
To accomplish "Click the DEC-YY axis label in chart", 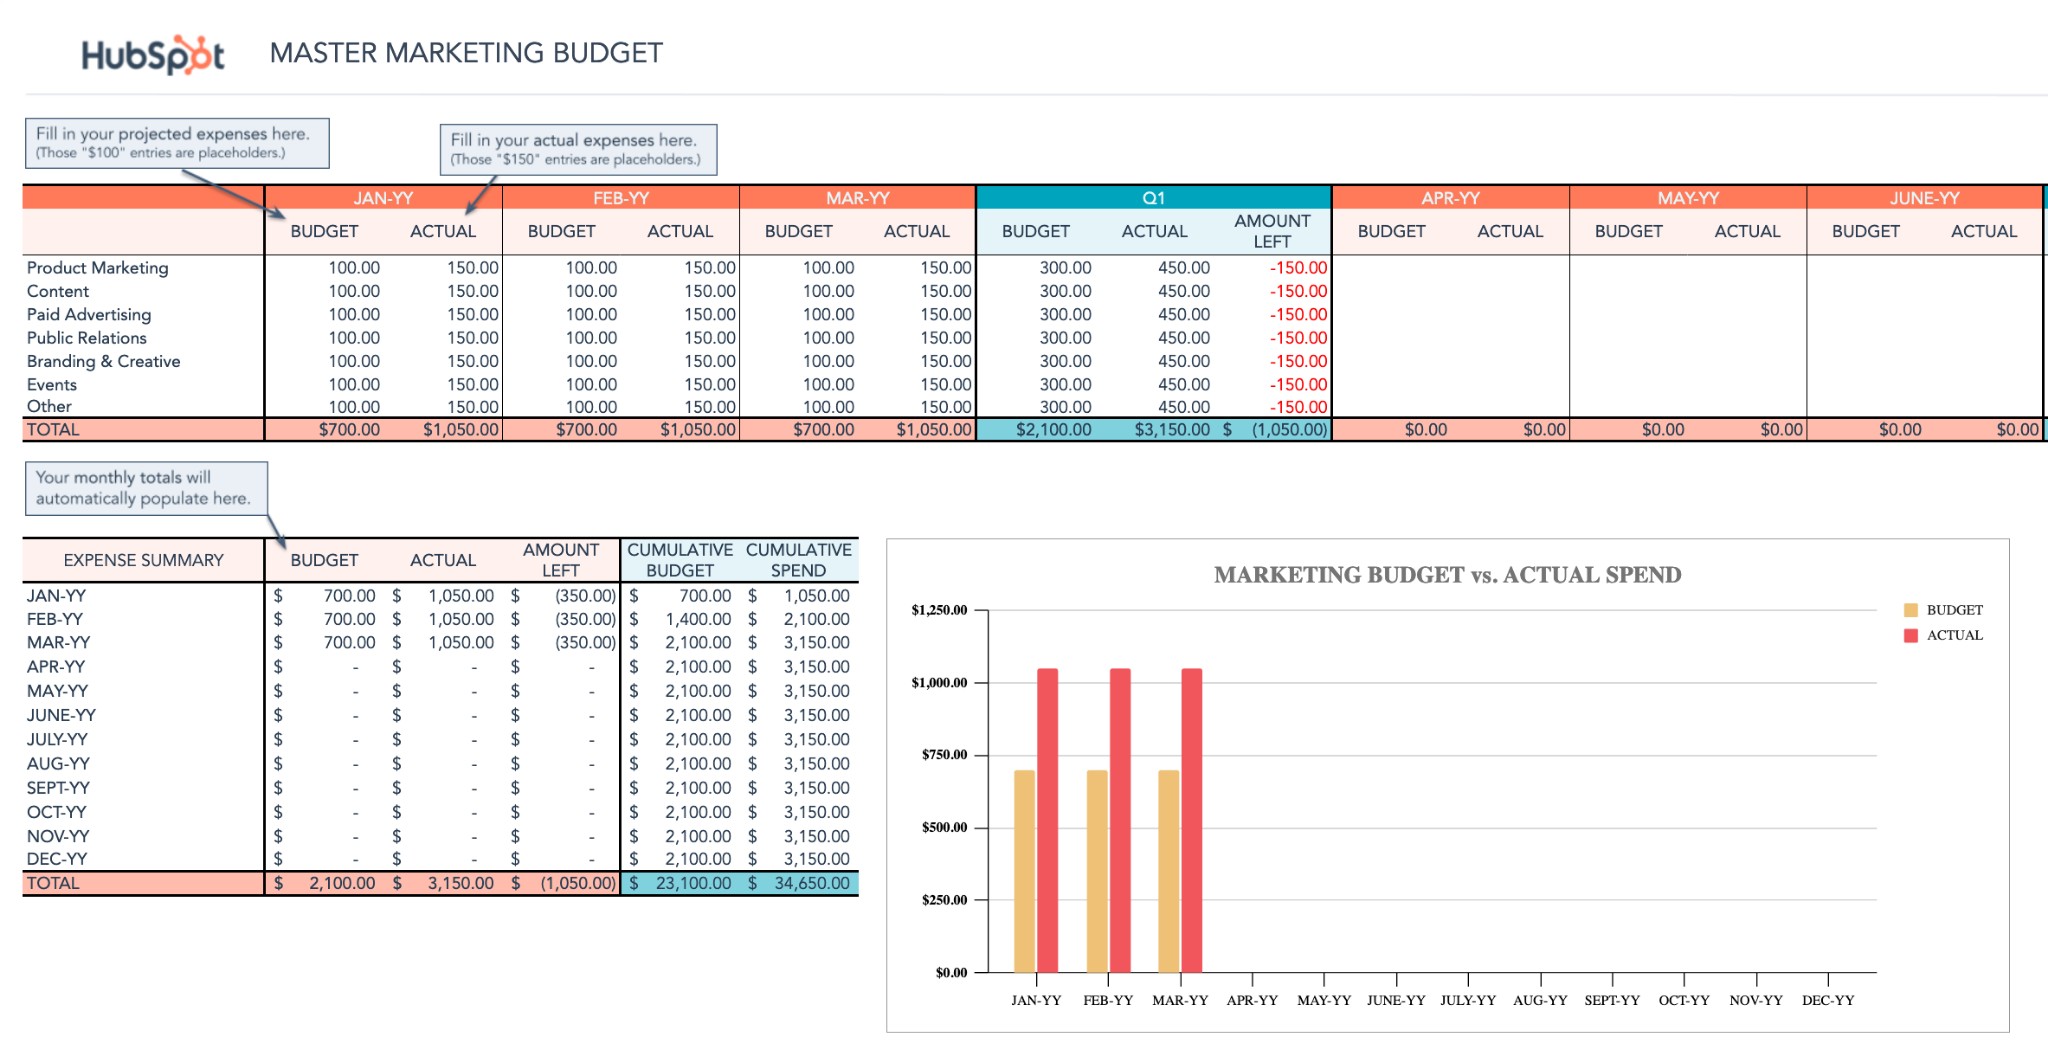I will 1828,1000.
